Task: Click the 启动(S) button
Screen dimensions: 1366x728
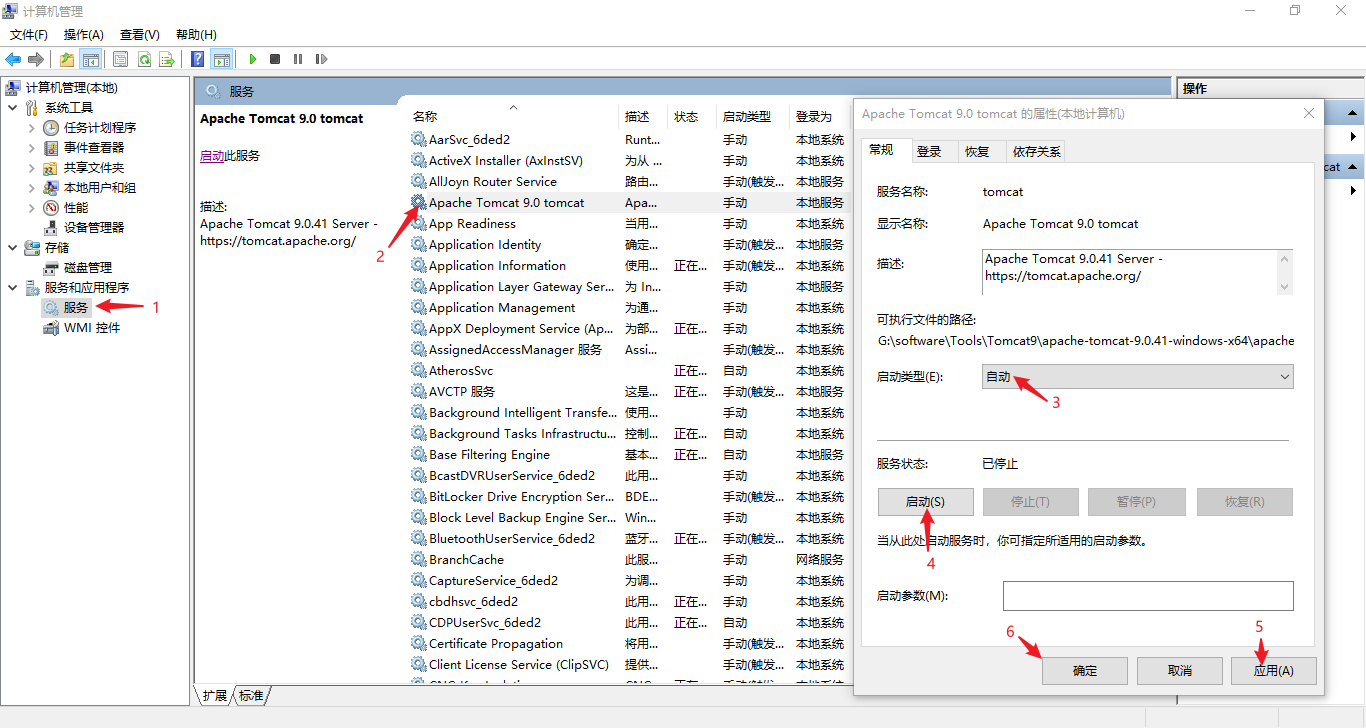Action: point(925,502)
